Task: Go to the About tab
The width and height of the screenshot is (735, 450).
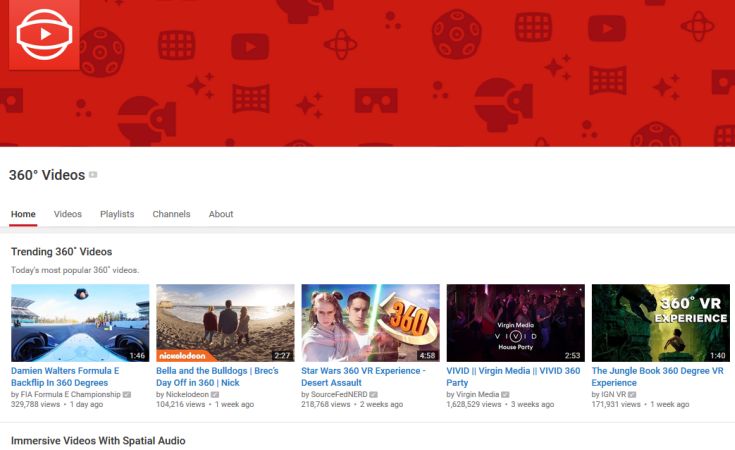Action: 221,214
